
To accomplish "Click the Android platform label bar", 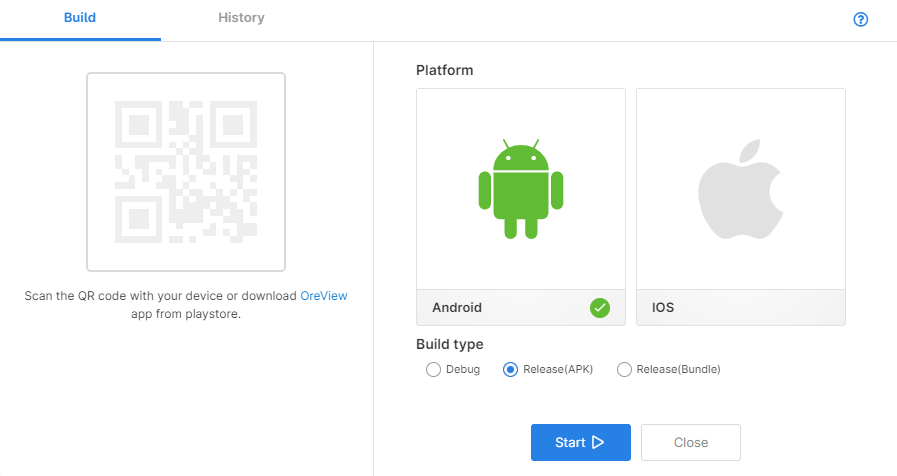I will click(521, 308).
